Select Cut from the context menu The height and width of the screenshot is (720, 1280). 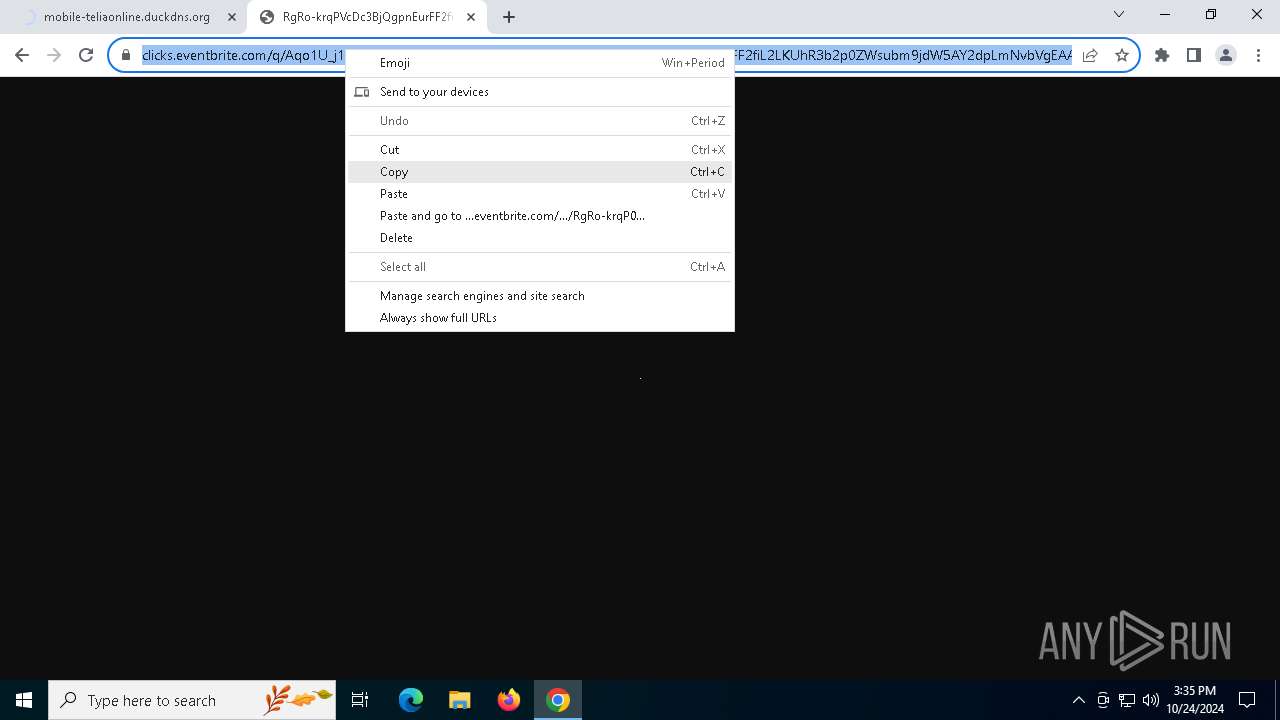pos(540,150)
